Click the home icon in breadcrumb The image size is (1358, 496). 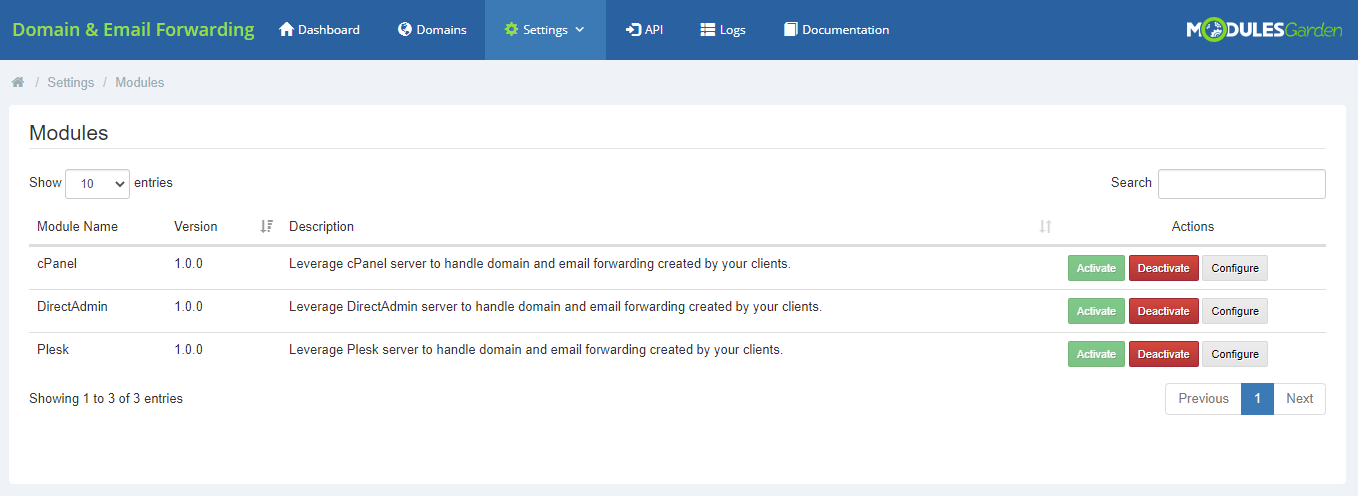18,83
